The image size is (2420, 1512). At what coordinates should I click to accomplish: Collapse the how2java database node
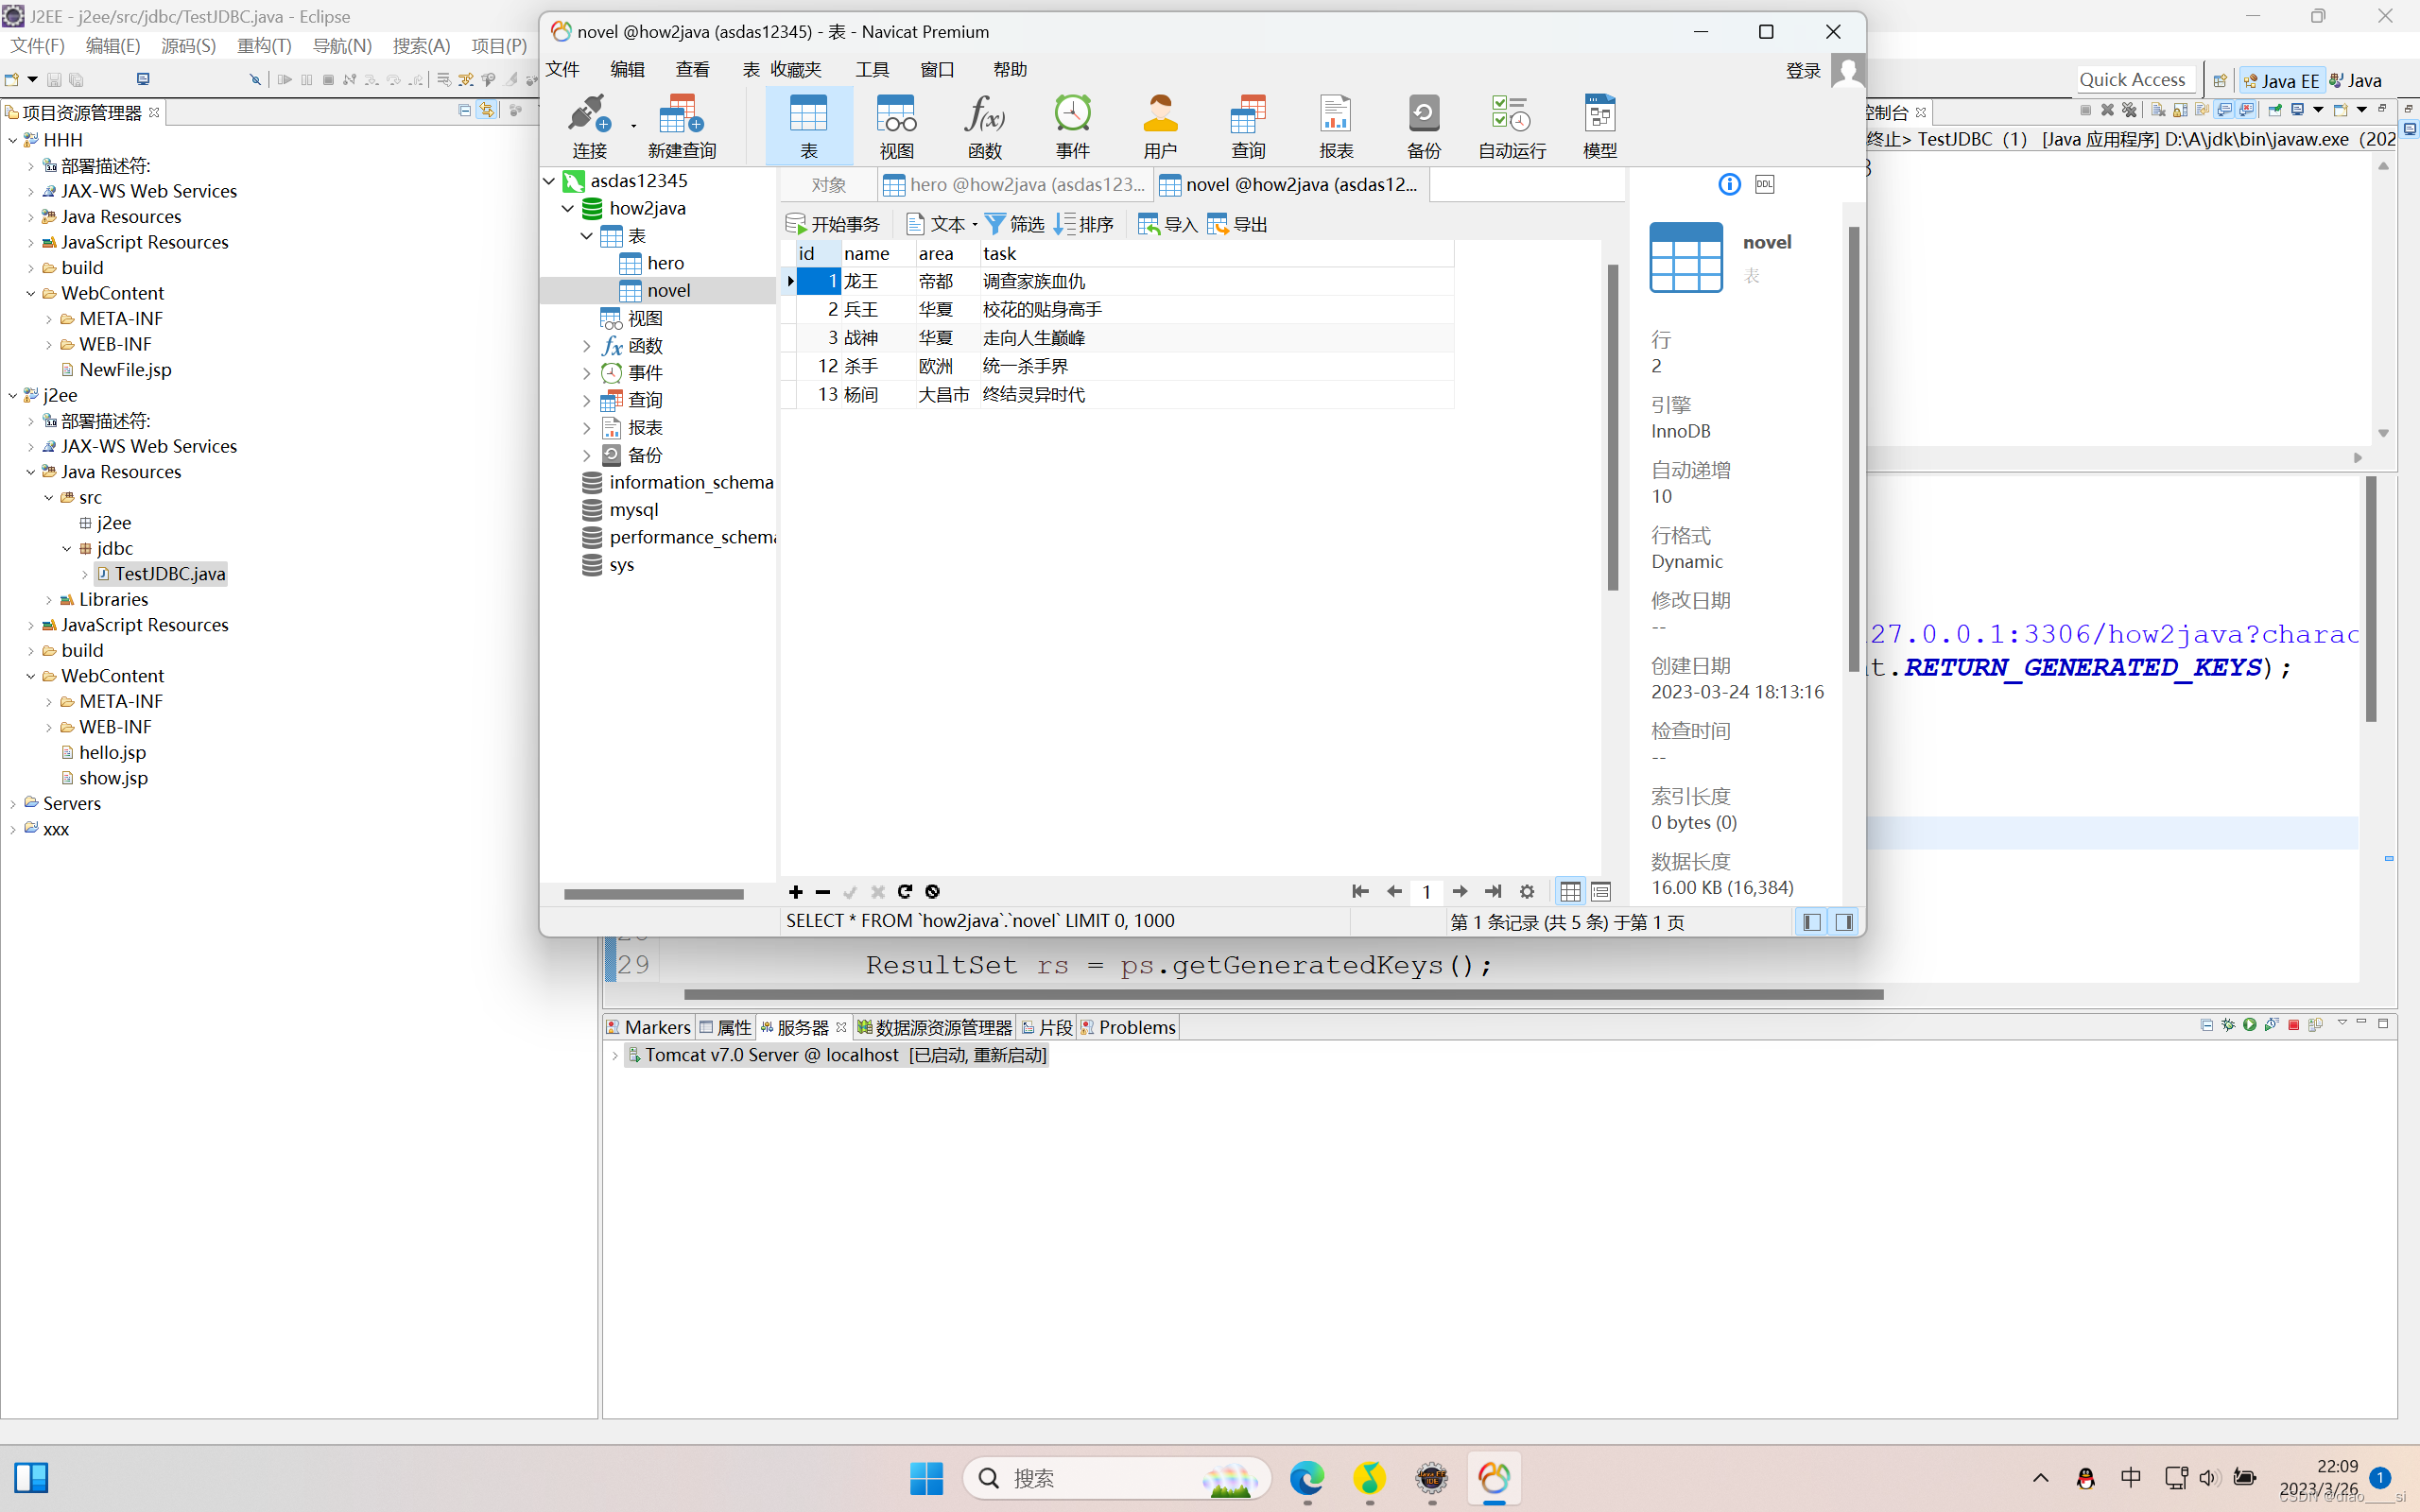[568, 208]
